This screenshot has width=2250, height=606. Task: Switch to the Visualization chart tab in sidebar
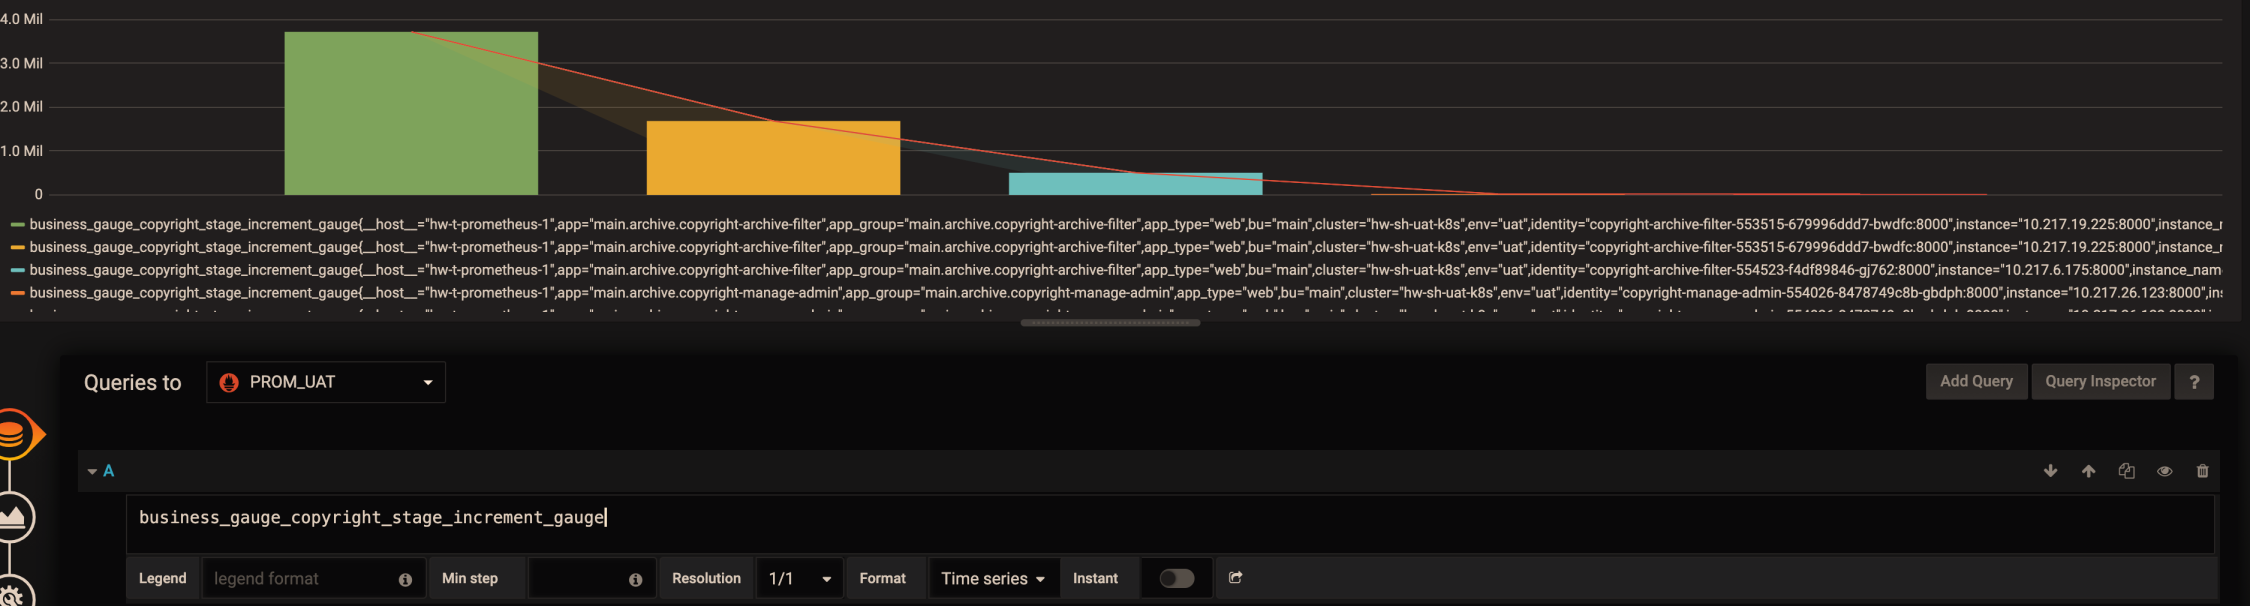tap(14, 517)
